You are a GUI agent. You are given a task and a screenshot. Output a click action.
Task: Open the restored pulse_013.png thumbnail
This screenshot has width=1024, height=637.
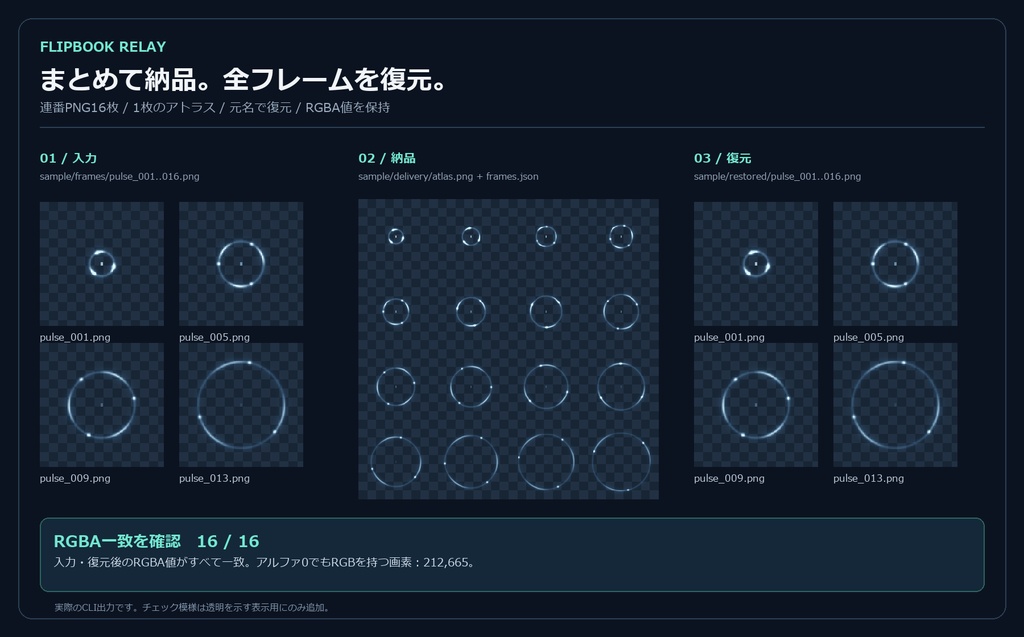coord(895,405)
